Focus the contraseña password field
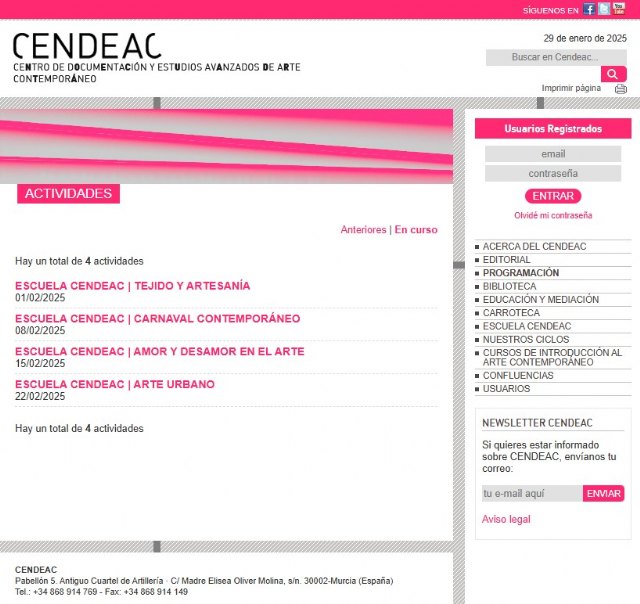Viewport: 640px width, 604px height. (x=553, y=173)
